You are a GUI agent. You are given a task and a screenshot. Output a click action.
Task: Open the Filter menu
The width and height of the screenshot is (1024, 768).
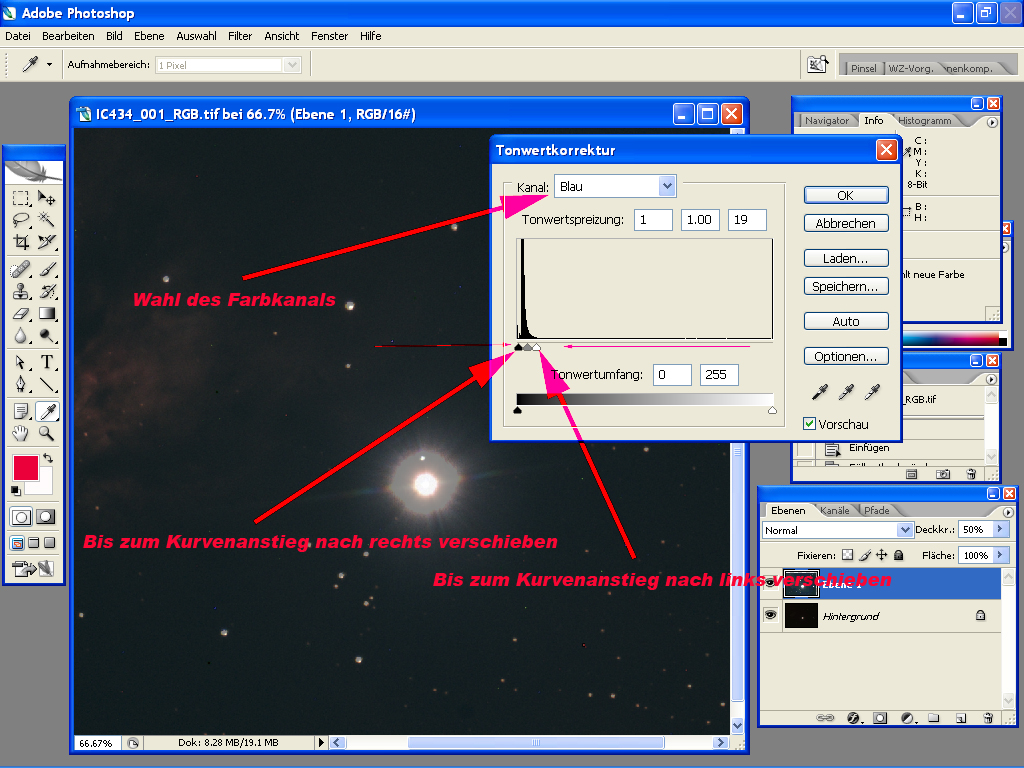[240, 36]
